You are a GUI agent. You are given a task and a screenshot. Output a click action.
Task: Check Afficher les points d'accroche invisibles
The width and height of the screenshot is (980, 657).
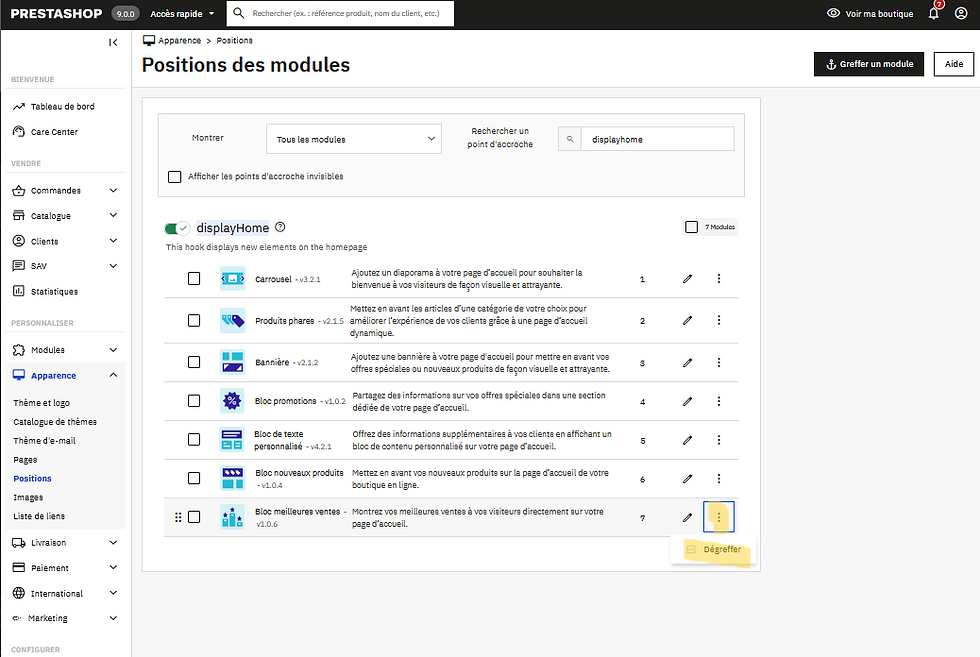[x=174, y=177]
